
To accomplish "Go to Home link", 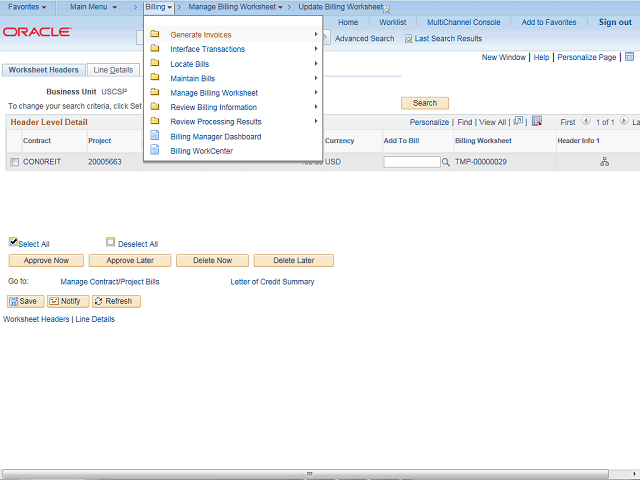I will 348,22.
